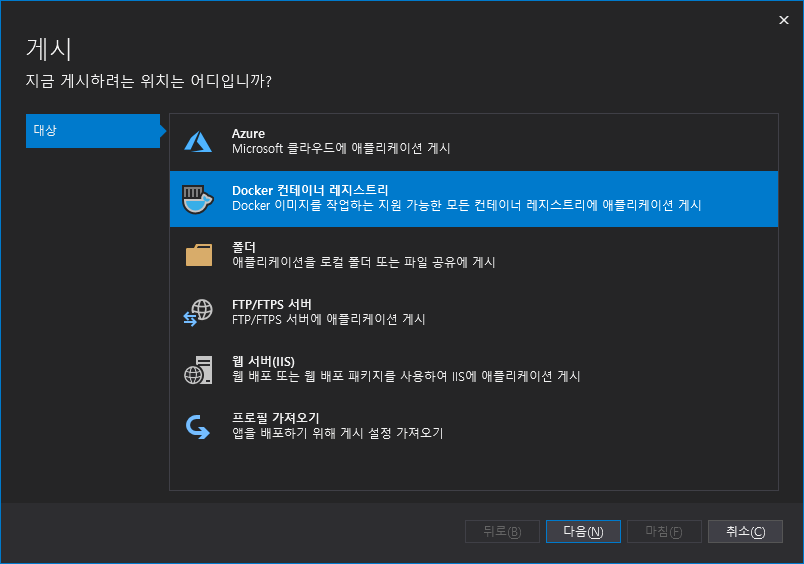This screenshot has height=564, width=804.
Task: Click the 다음(N) next button
Action: tap(584, 531)
